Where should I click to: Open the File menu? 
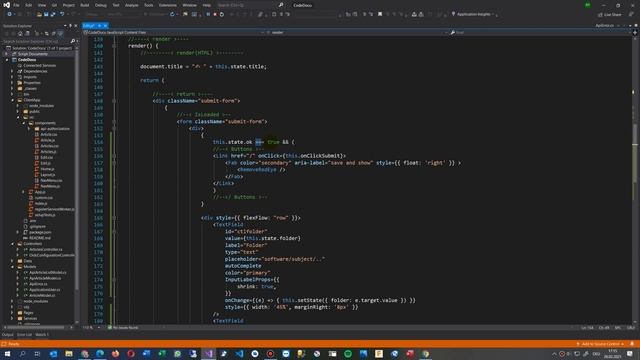pos(16,5)
